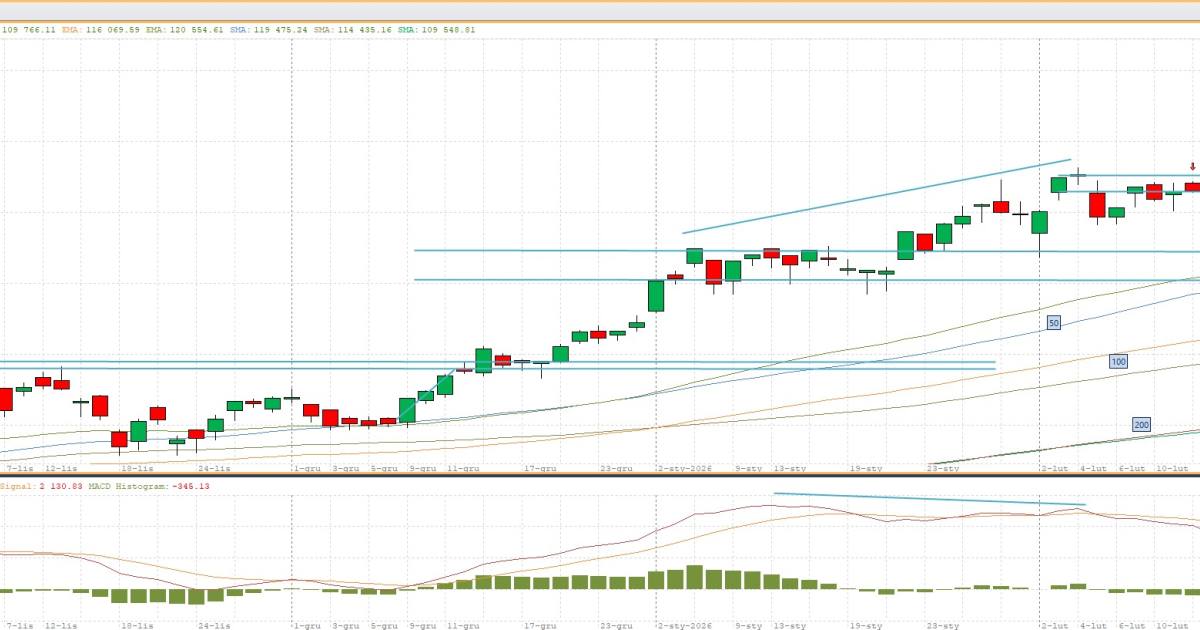1200x630 pixels.
Task: Click the red down-arrow marker above the last candle
Action: pyautogui.click(x=1192, y=167)
